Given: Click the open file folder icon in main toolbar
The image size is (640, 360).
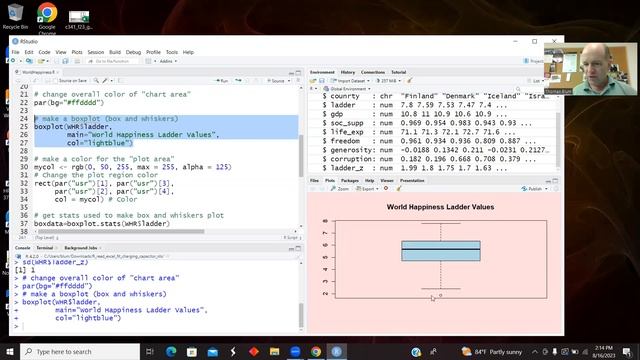Looking at the screenshot, I should [42, 61].
